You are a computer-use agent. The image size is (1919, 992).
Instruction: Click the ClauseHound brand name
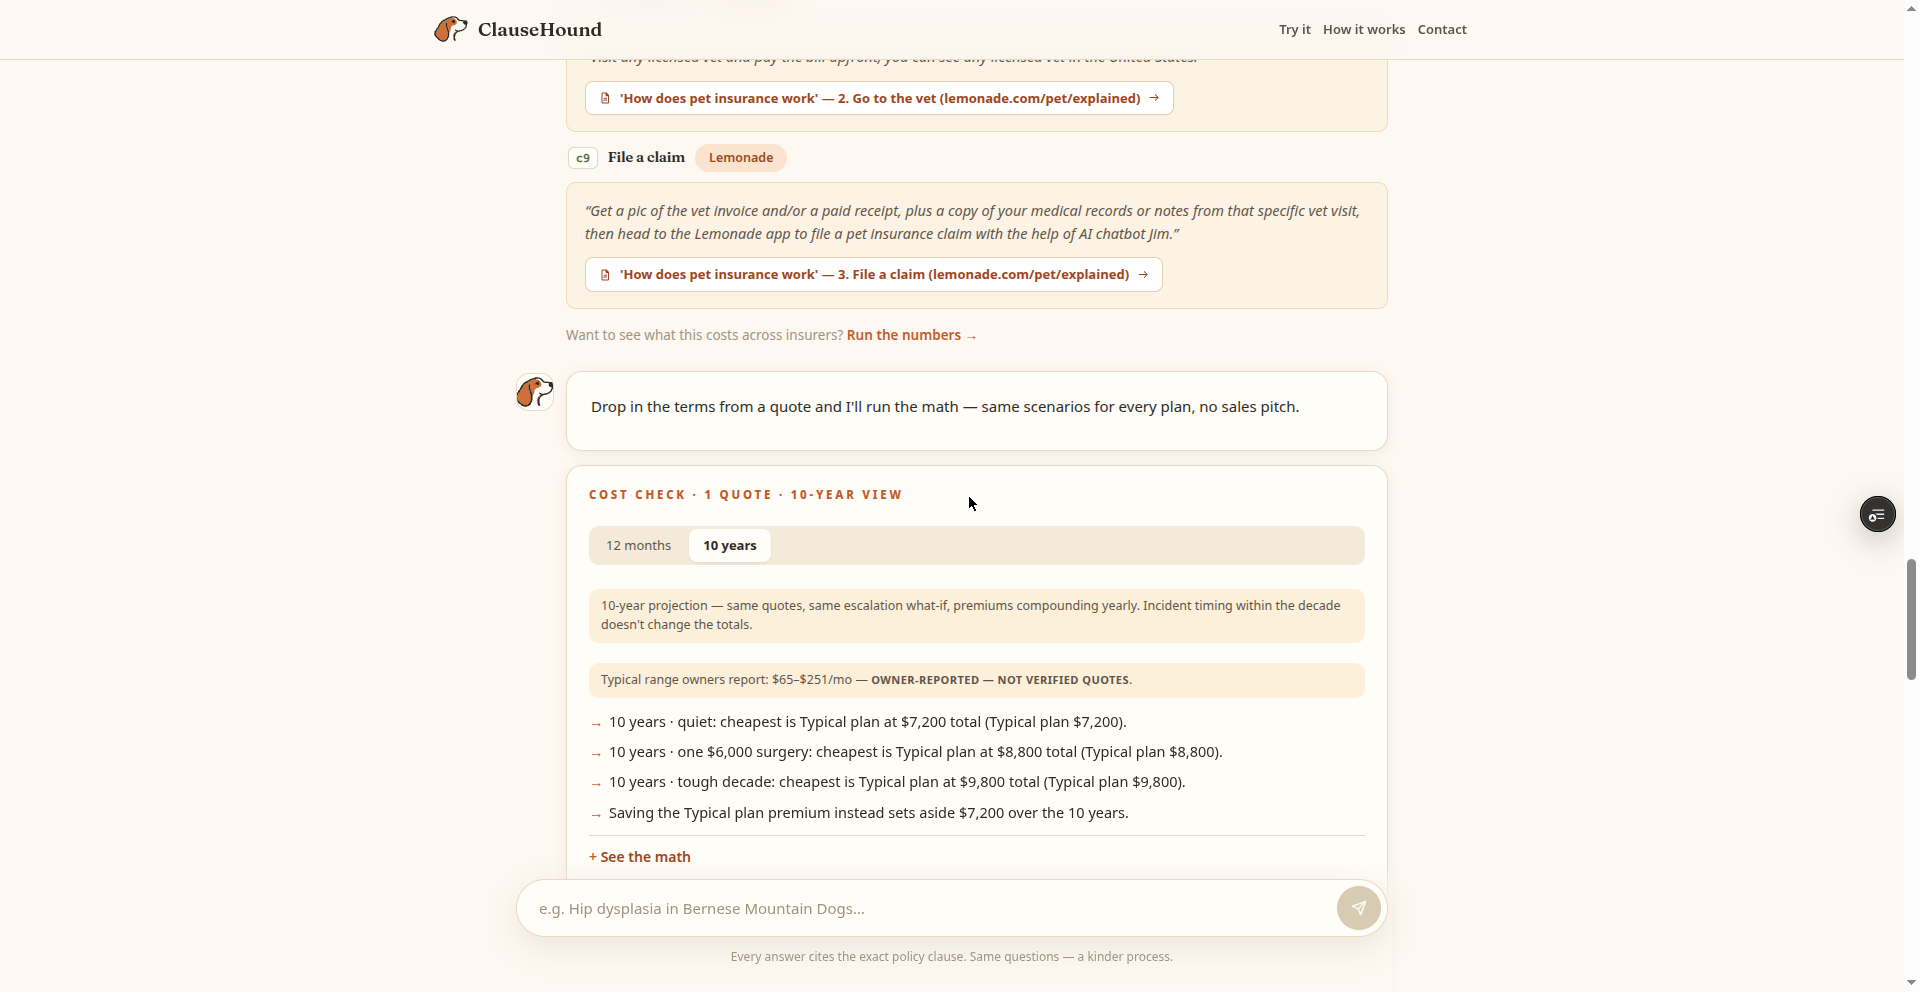pyautogui.click(x=540, y=29)
